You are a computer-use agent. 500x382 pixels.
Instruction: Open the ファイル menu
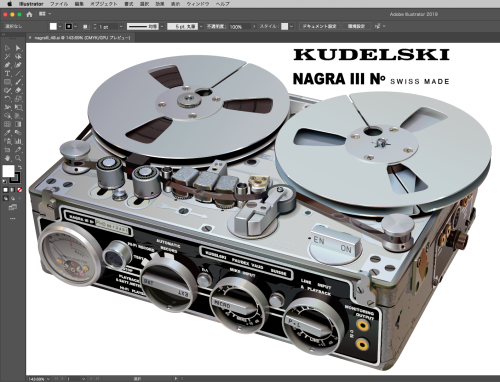tap(59, 4)
